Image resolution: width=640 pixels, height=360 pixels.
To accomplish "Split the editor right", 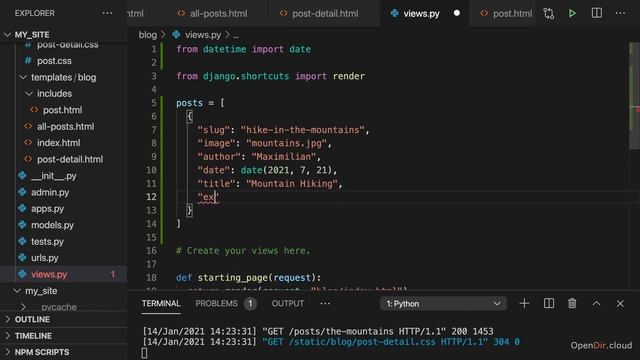I will 597,13.
